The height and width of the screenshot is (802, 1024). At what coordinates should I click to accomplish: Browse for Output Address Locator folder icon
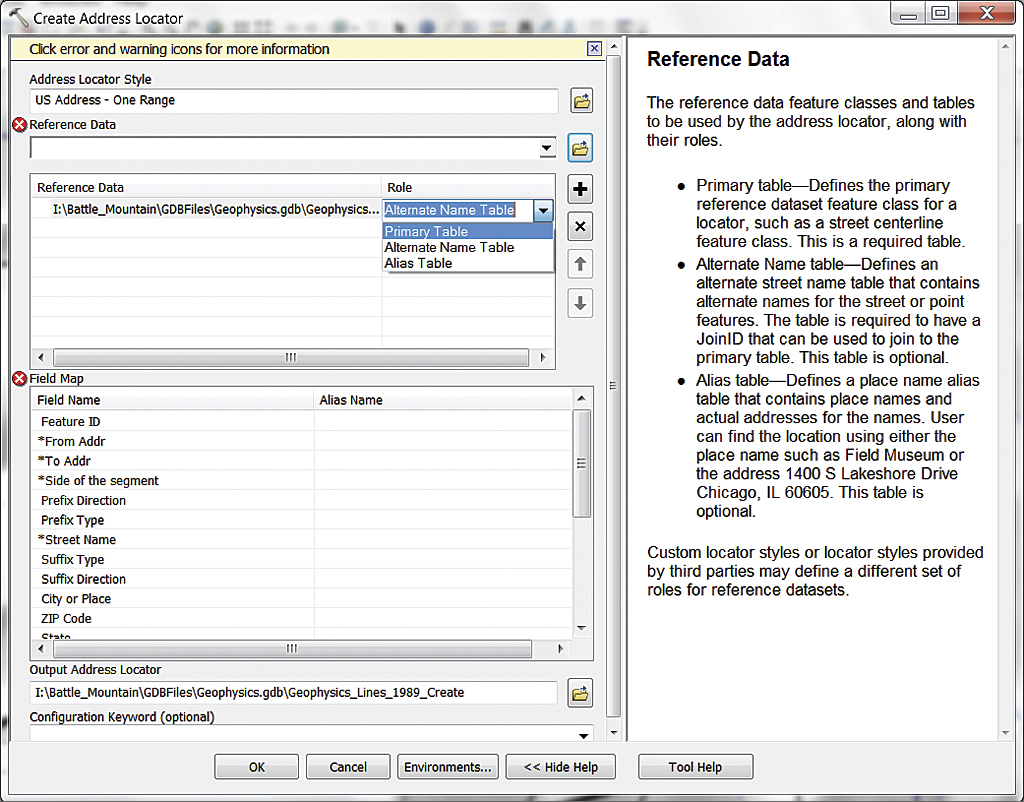pyautogui.click(x=580, y=694)
